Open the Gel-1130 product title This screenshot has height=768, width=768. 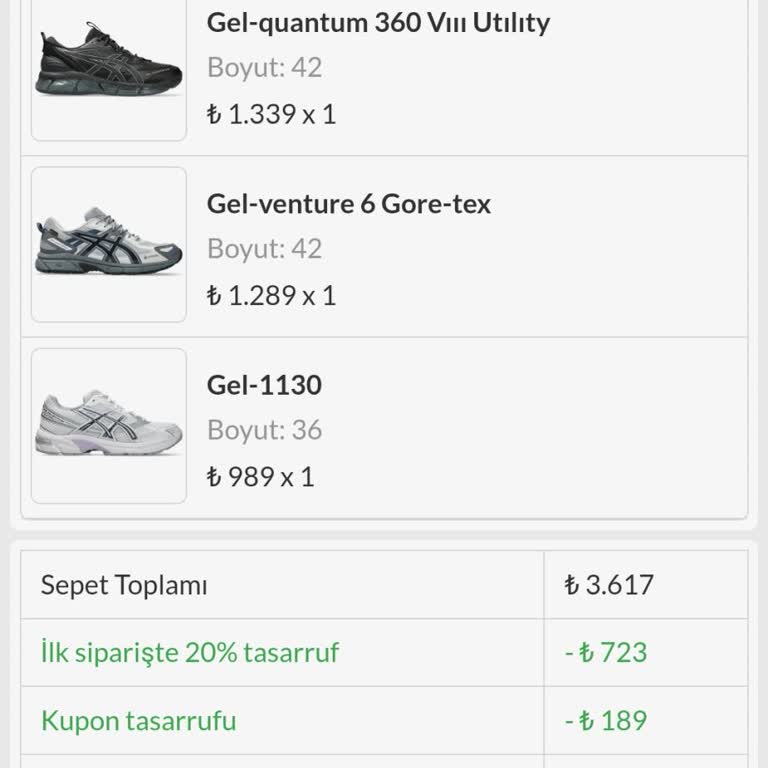(264, 385)
